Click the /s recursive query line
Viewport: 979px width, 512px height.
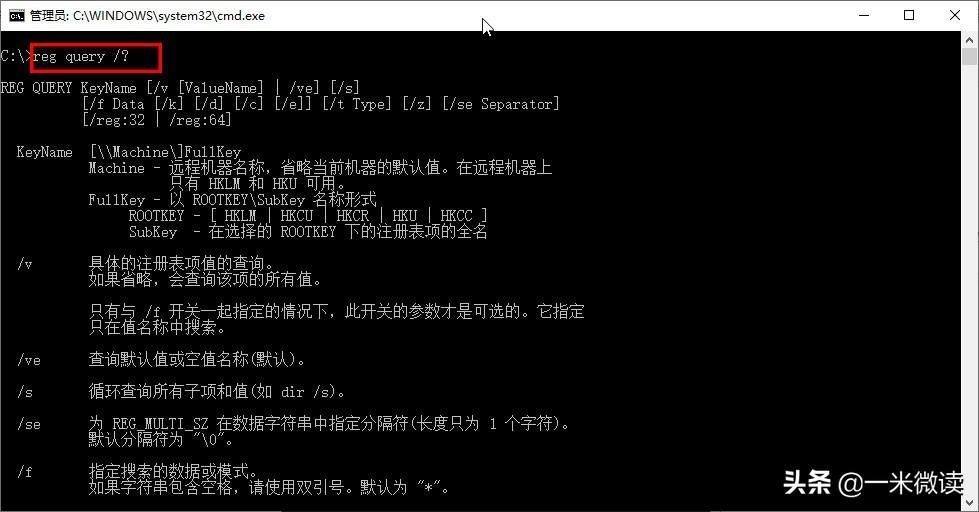coord(182,391)
